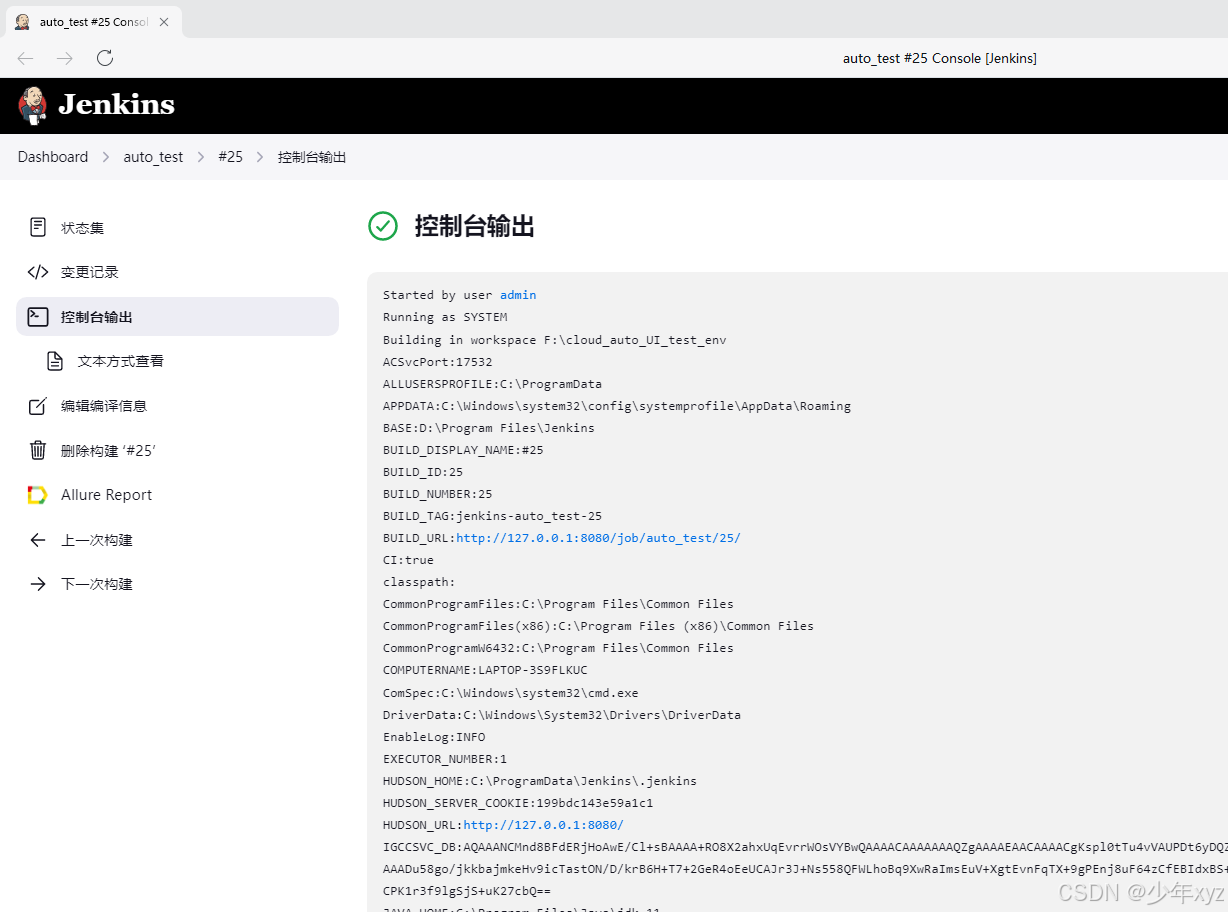Click ACSvcPort:17532 console line
Viewport: 1228px width, 912px height.
[x=438, y=362]
